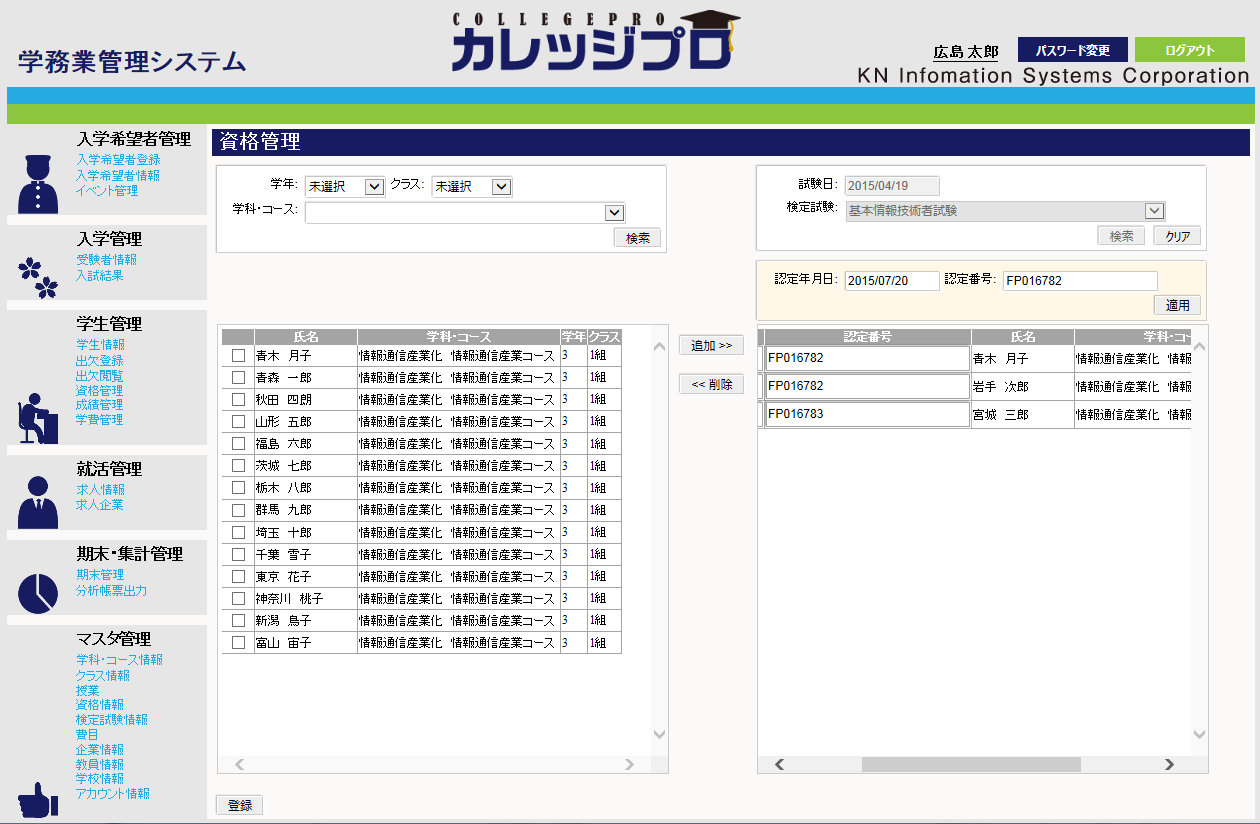This screenshot has width=1260, height=824.
Task: Click the thumbs-up icon beside マスタ管理
Action: [x=38, y=800]
